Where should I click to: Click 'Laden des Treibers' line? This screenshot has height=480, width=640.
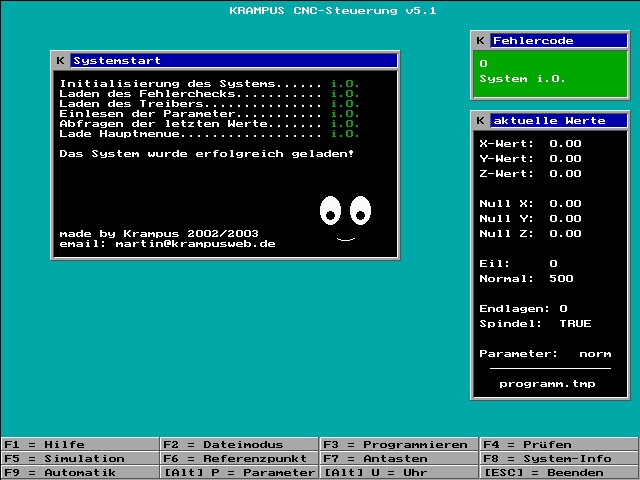(x=209, y=104)
